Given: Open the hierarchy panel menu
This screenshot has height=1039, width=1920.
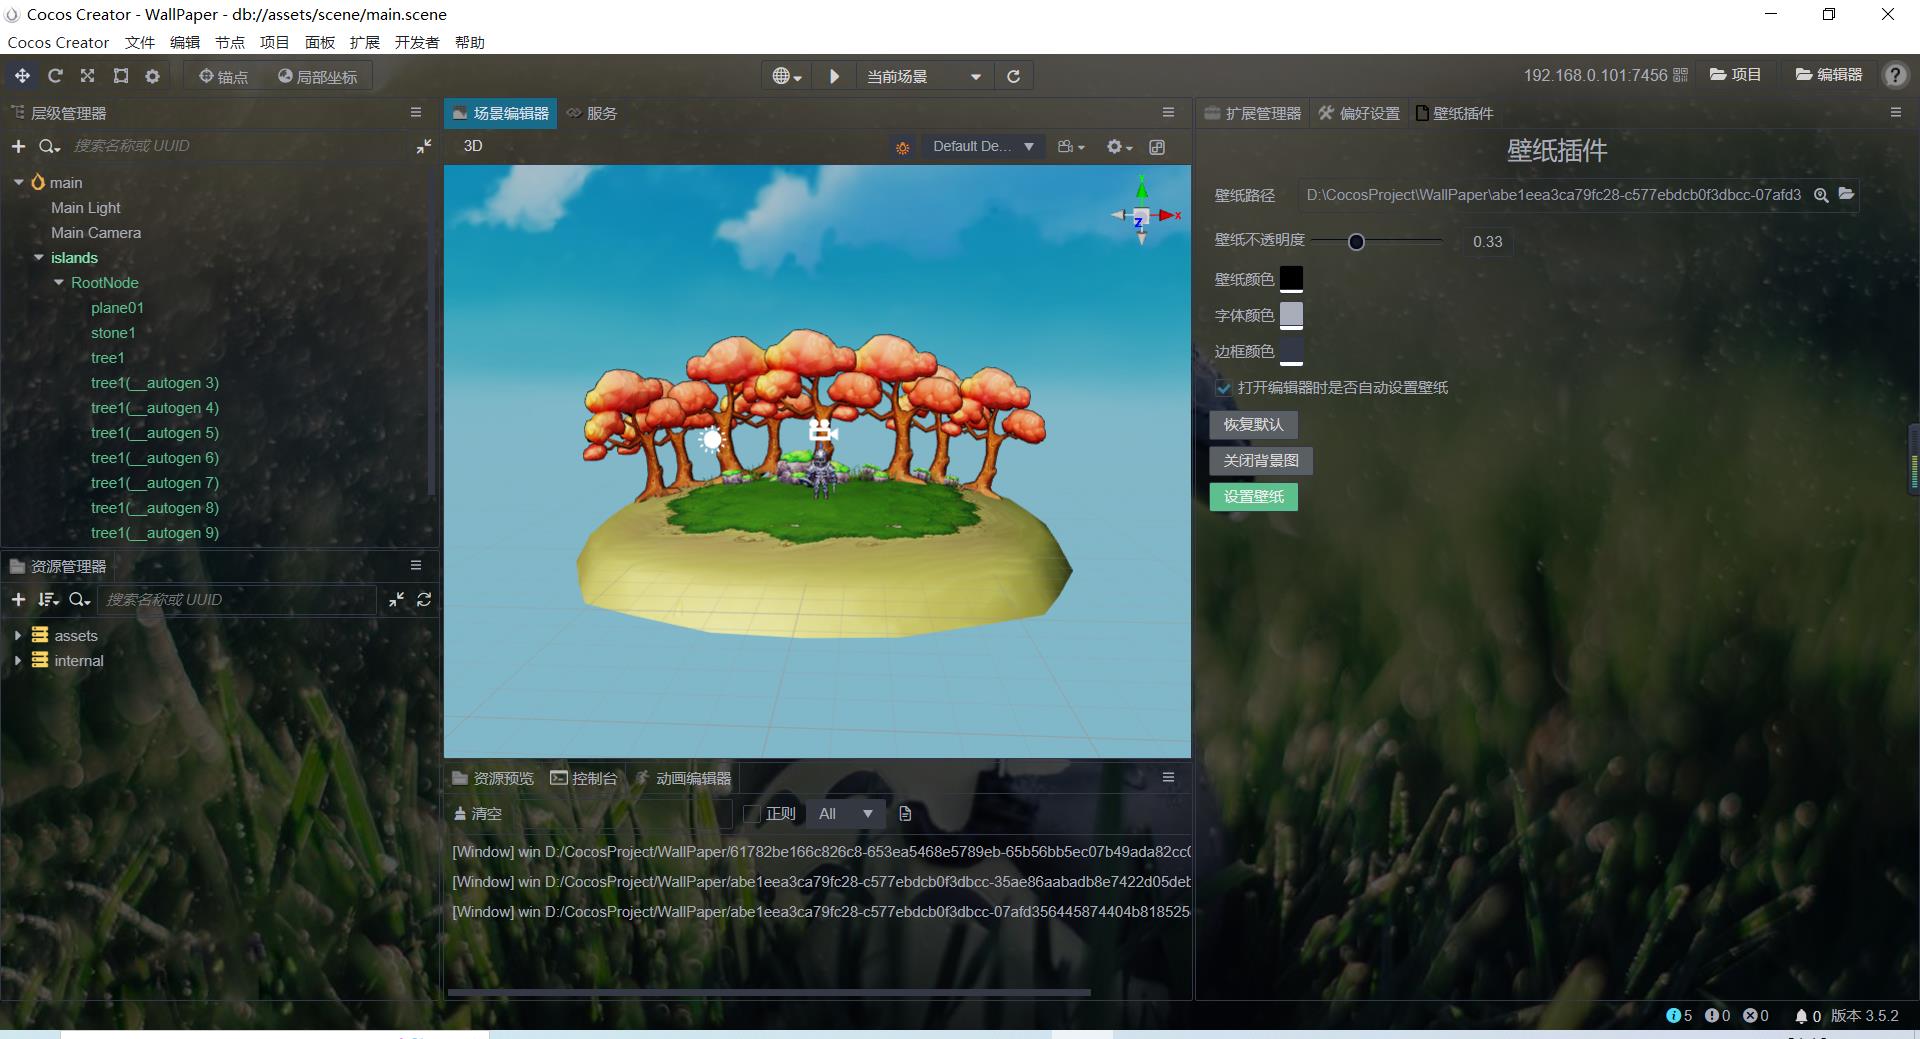Looking at the screenshot, I should [416, 113].
